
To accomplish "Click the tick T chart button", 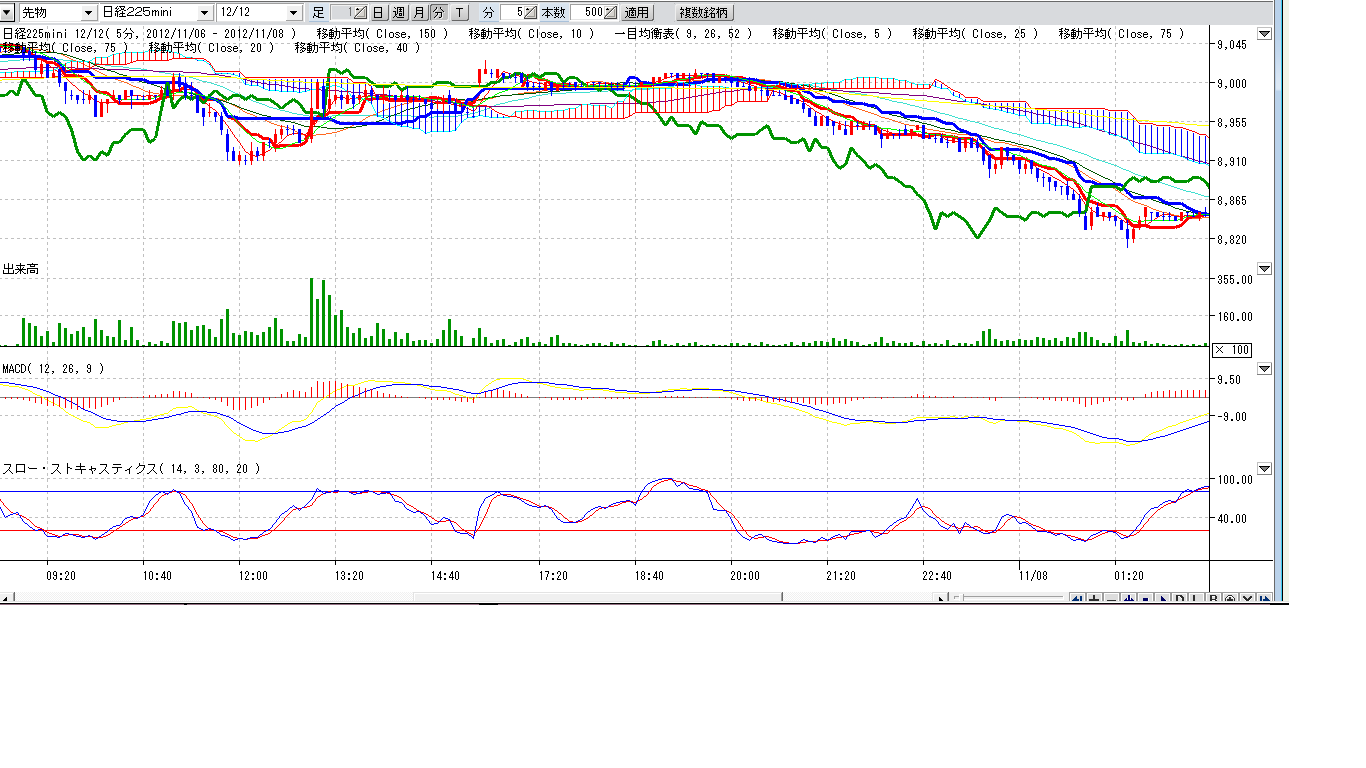I will pos(458,13).
